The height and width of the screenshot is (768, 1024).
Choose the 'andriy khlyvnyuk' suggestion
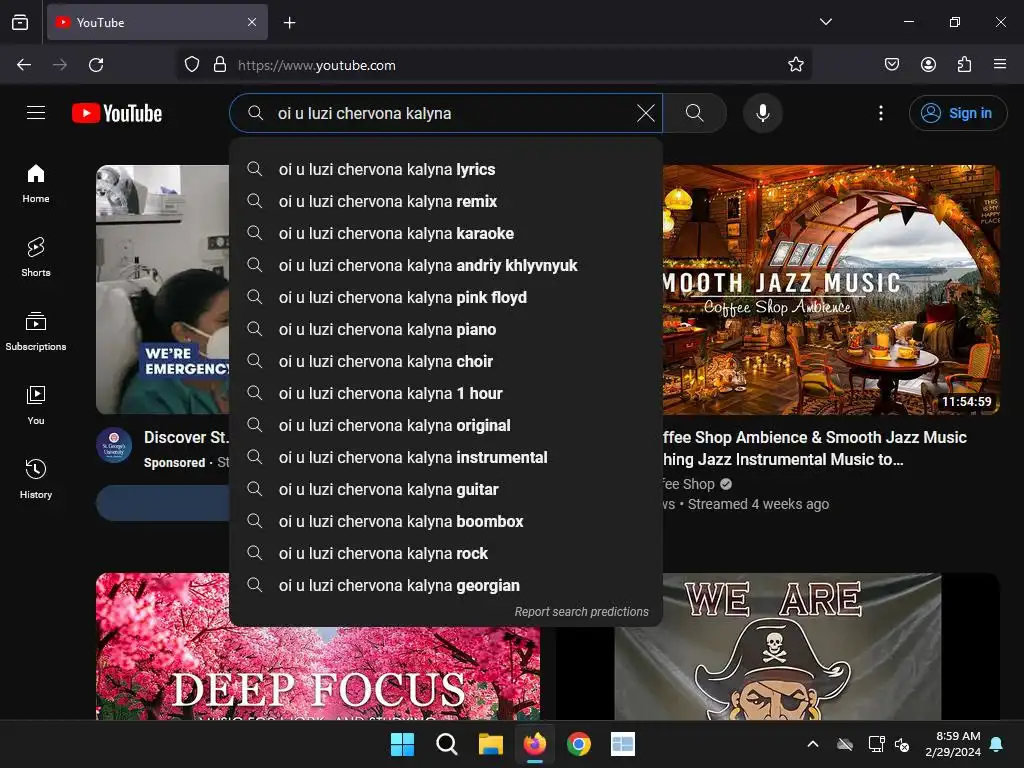(x=446, y=265)
